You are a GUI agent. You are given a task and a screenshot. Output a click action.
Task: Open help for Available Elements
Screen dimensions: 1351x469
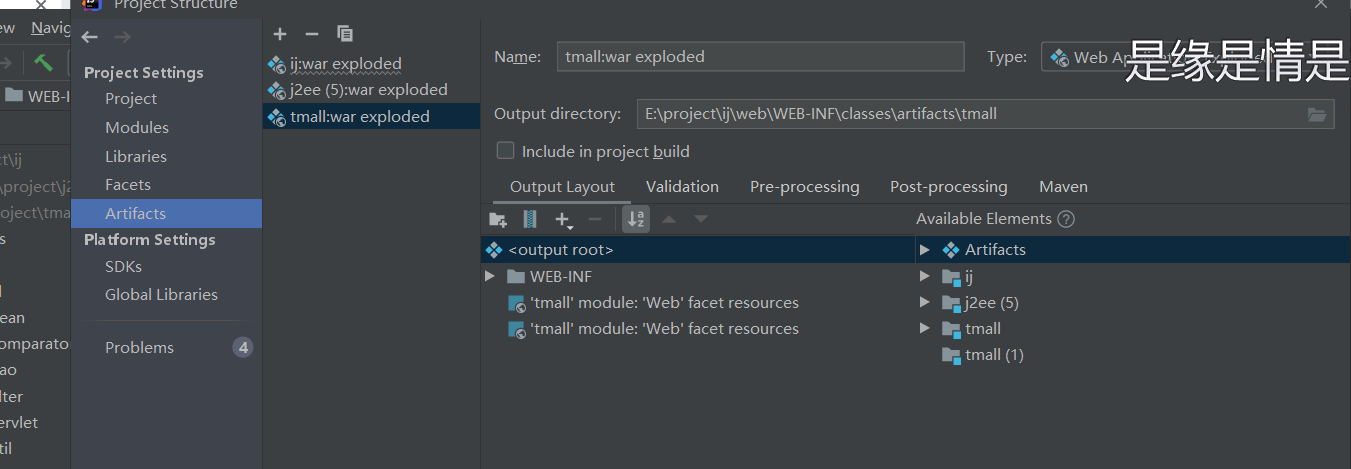[x=1066, y=219]
